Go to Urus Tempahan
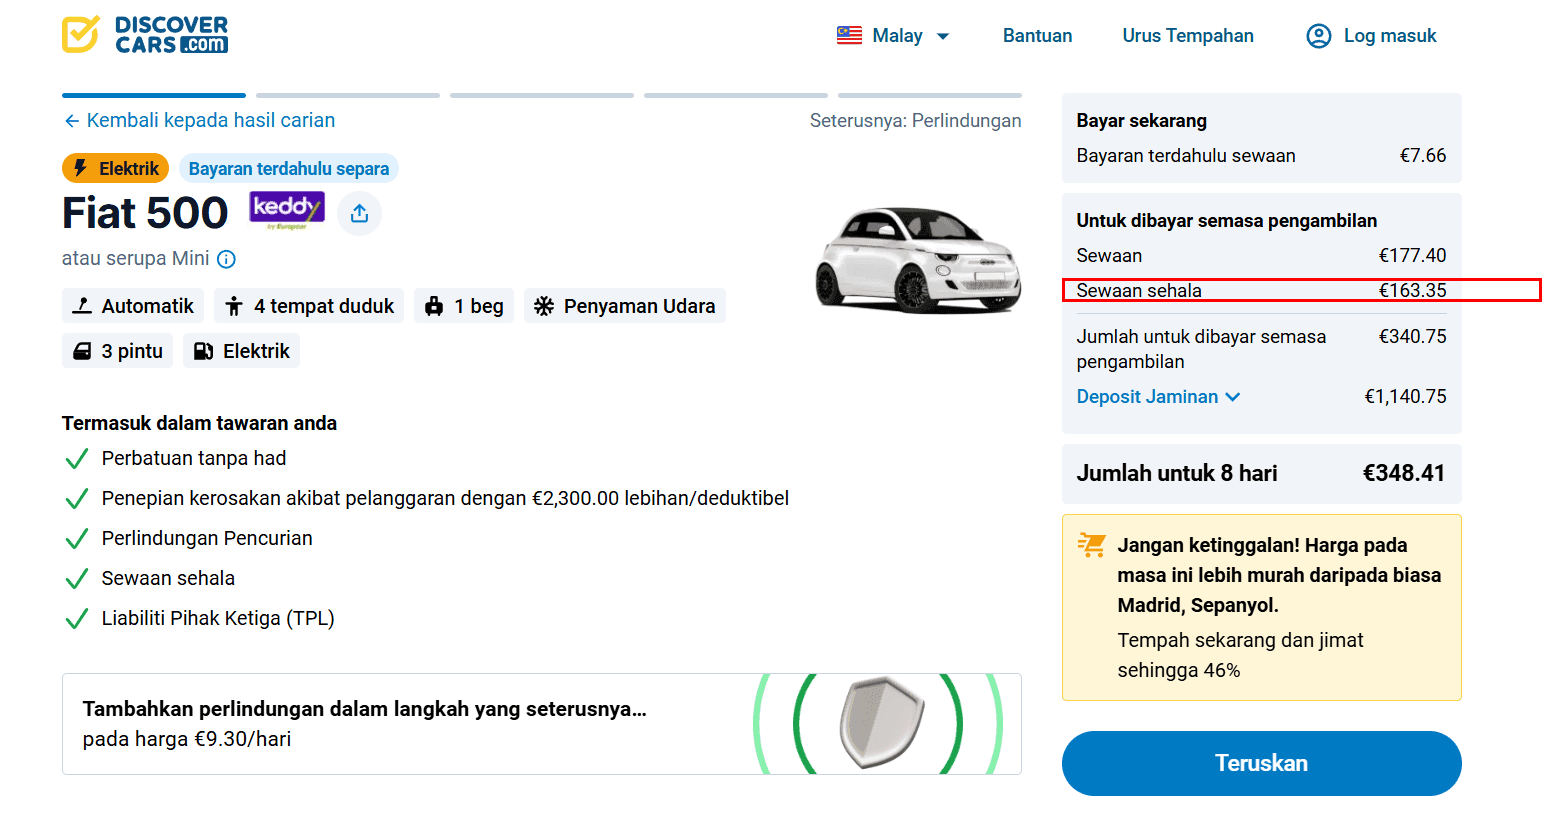Viewport: 1546px width, 837px height. [1188, 36]
